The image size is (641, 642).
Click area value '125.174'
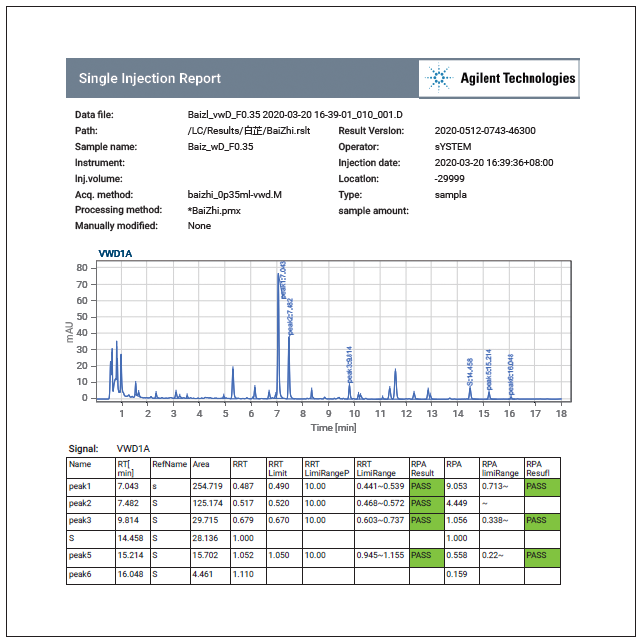(208, 503)
